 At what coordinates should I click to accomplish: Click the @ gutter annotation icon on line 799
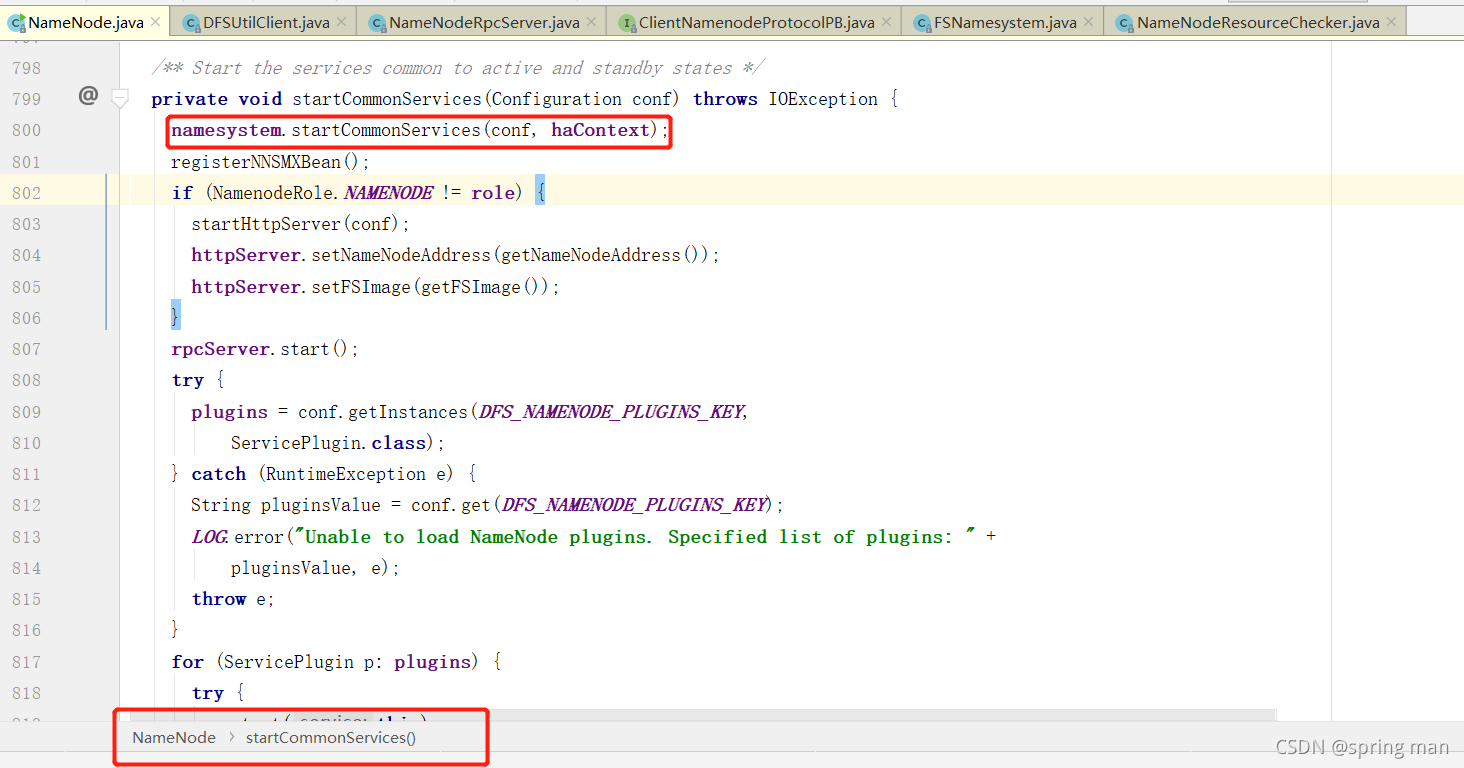click(x=88, y=96)
